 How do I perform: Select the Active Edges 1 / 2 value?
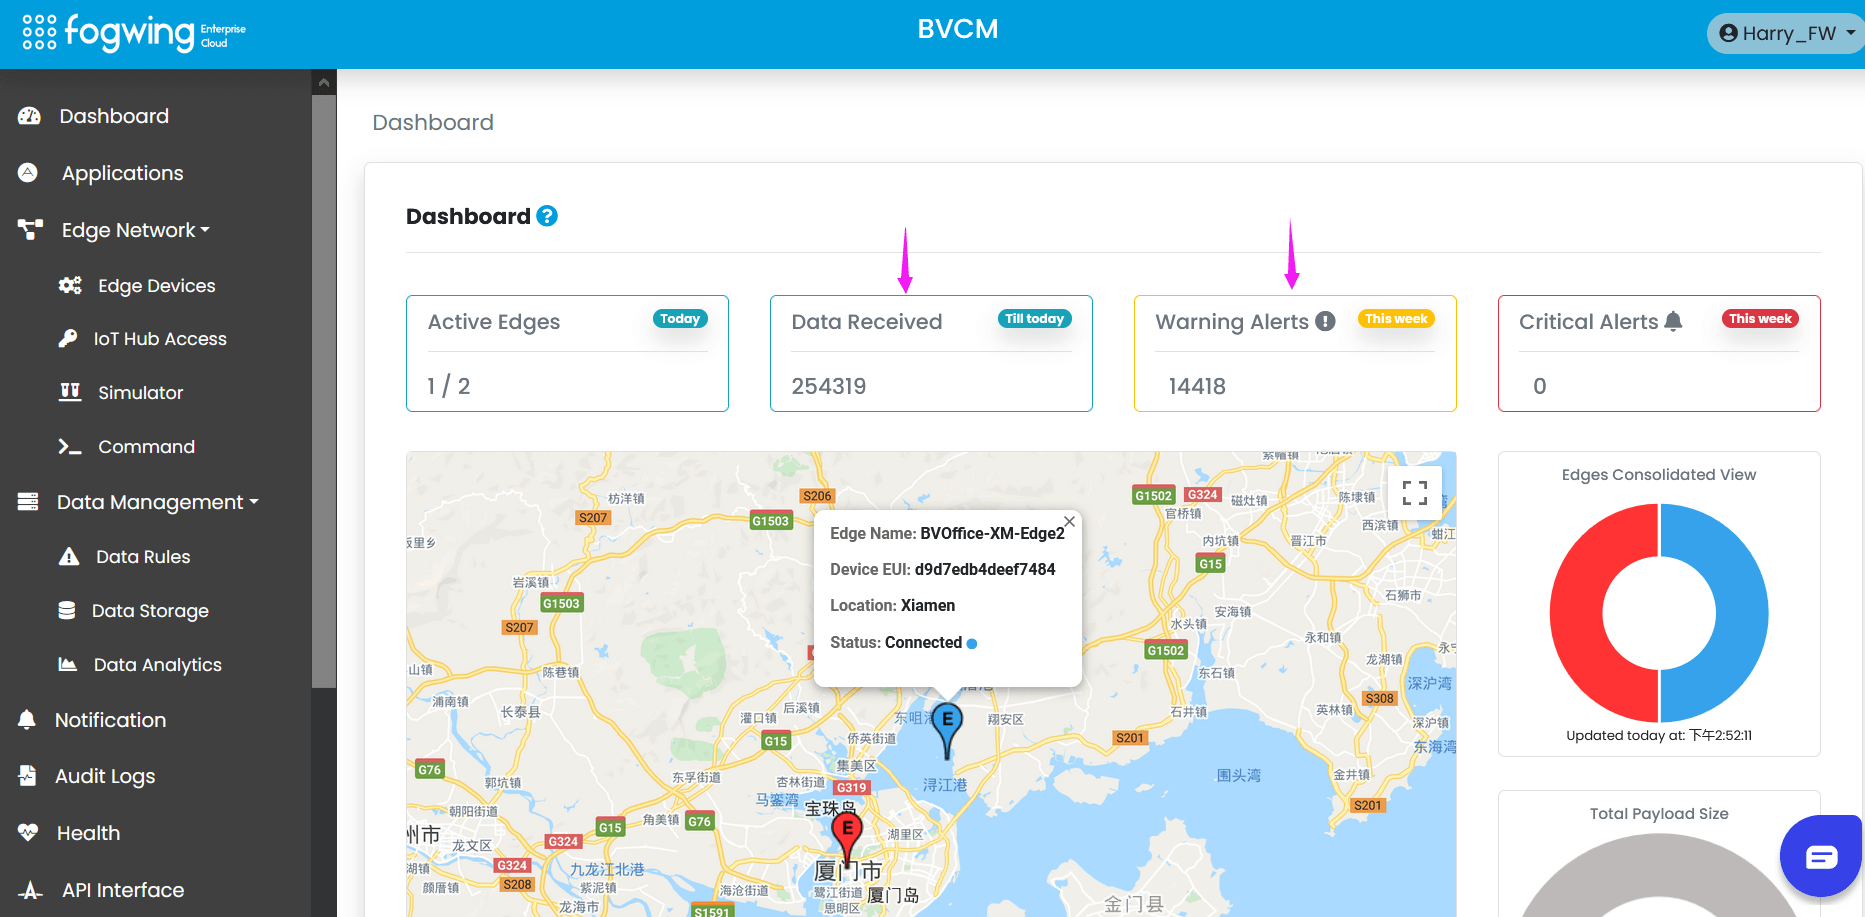click(449, 386)
